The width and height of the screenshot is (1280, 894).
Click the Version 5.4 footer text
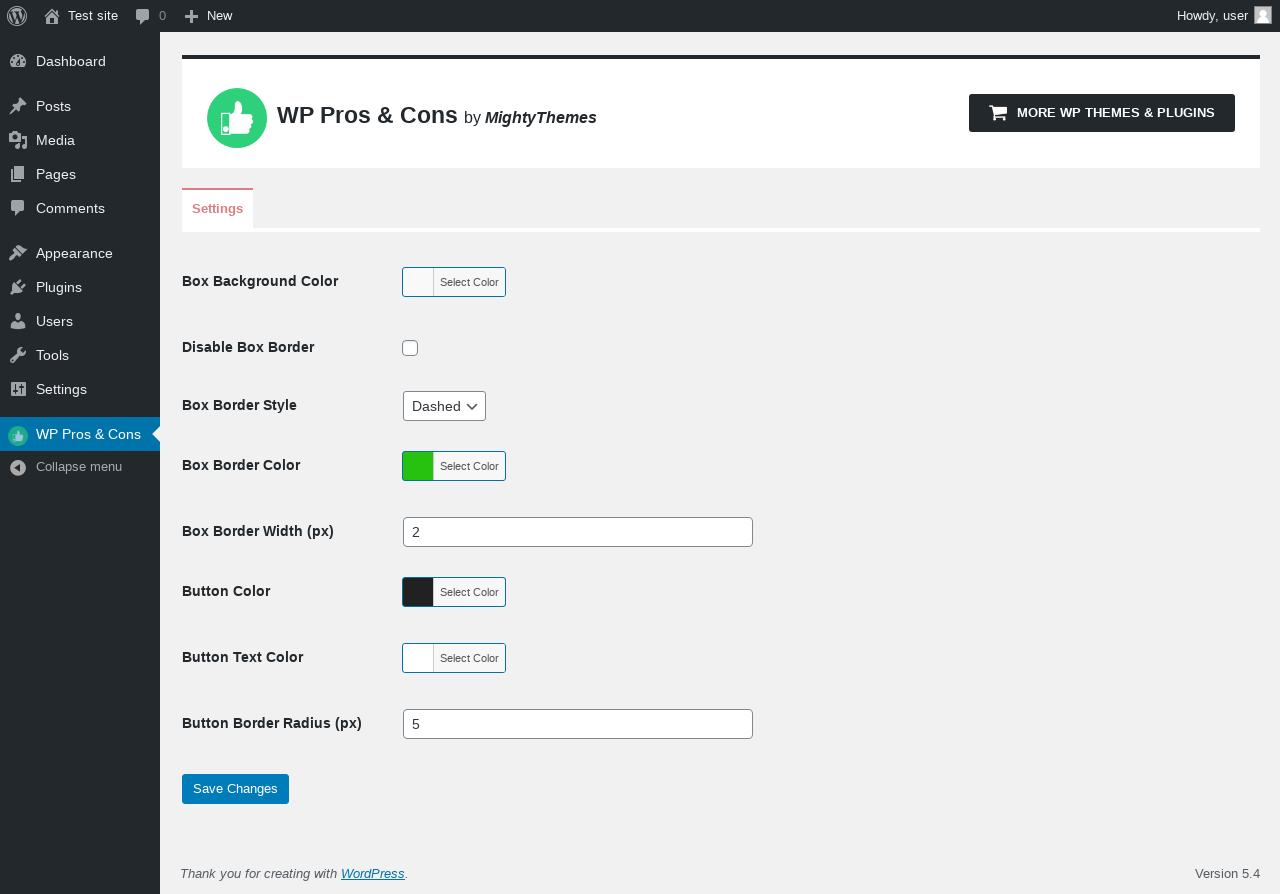(x=1227, y=873)
